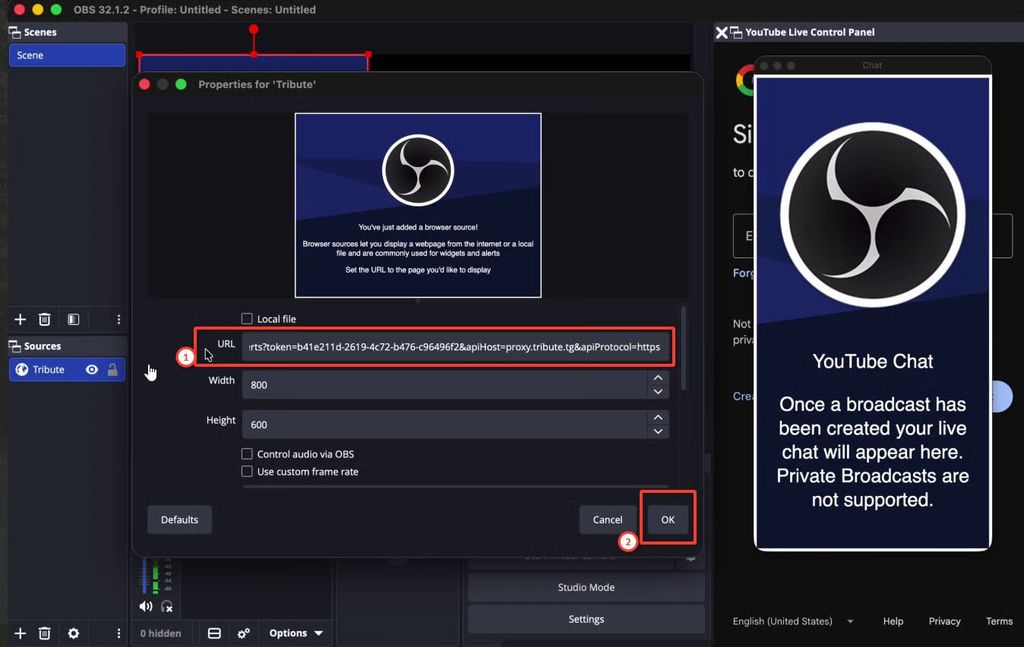Click the Scenes panel header dock icon

pos(14,32)
